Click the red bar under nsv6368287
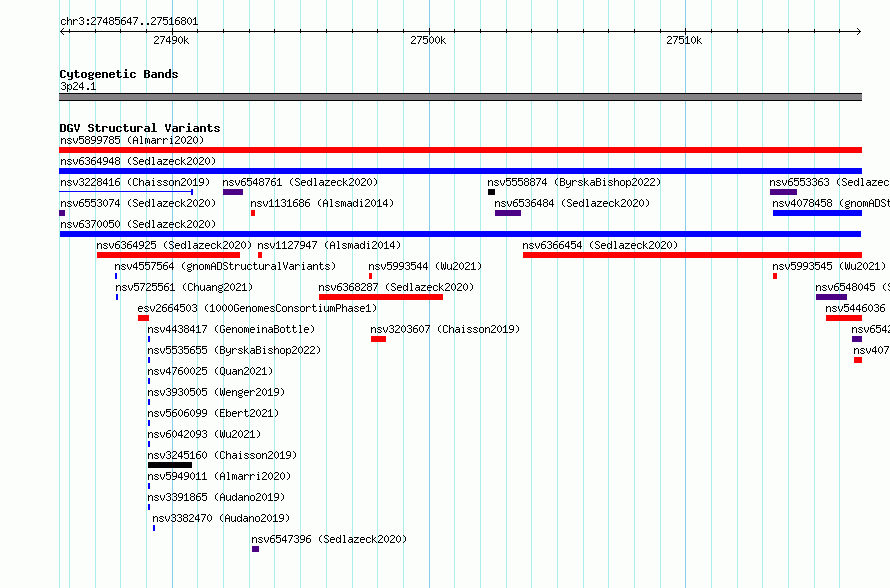Viewport: 890px width, 588px height. point(381,297)
